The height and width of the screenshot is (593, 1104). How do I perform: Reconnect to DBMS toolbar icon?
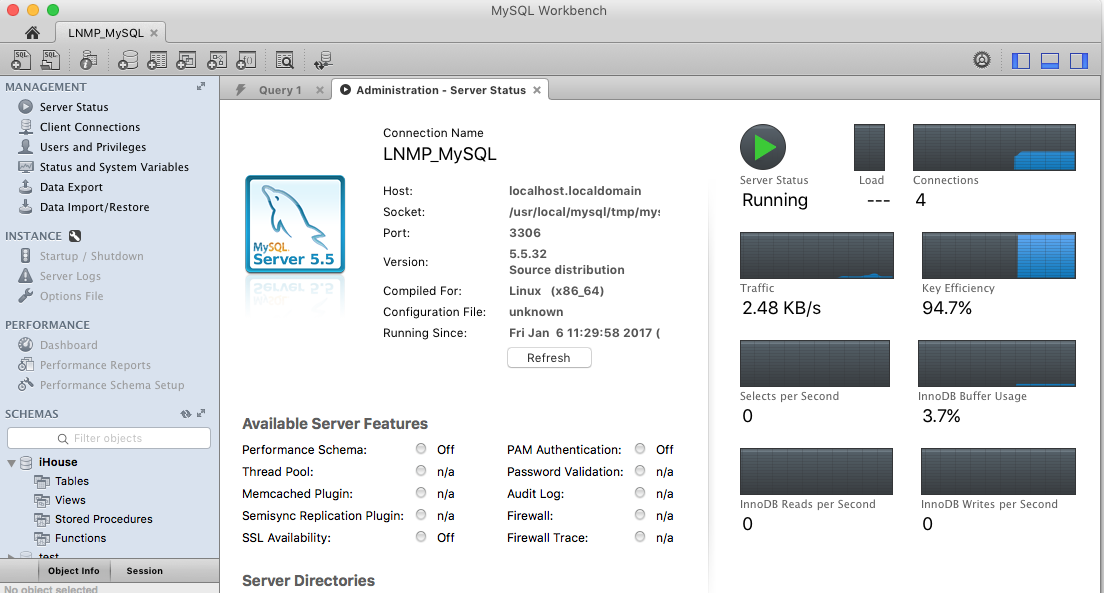pos(323,61)
